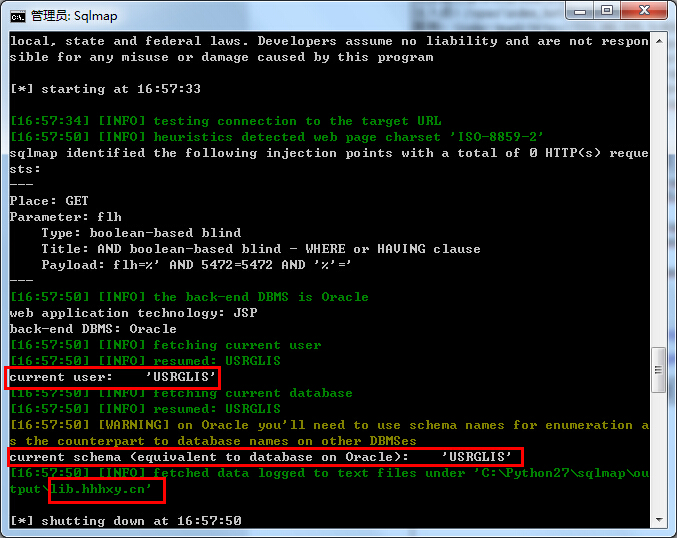Click 'web application technology: JSP' line
677x538 pixels.
[x=133, y=313]
